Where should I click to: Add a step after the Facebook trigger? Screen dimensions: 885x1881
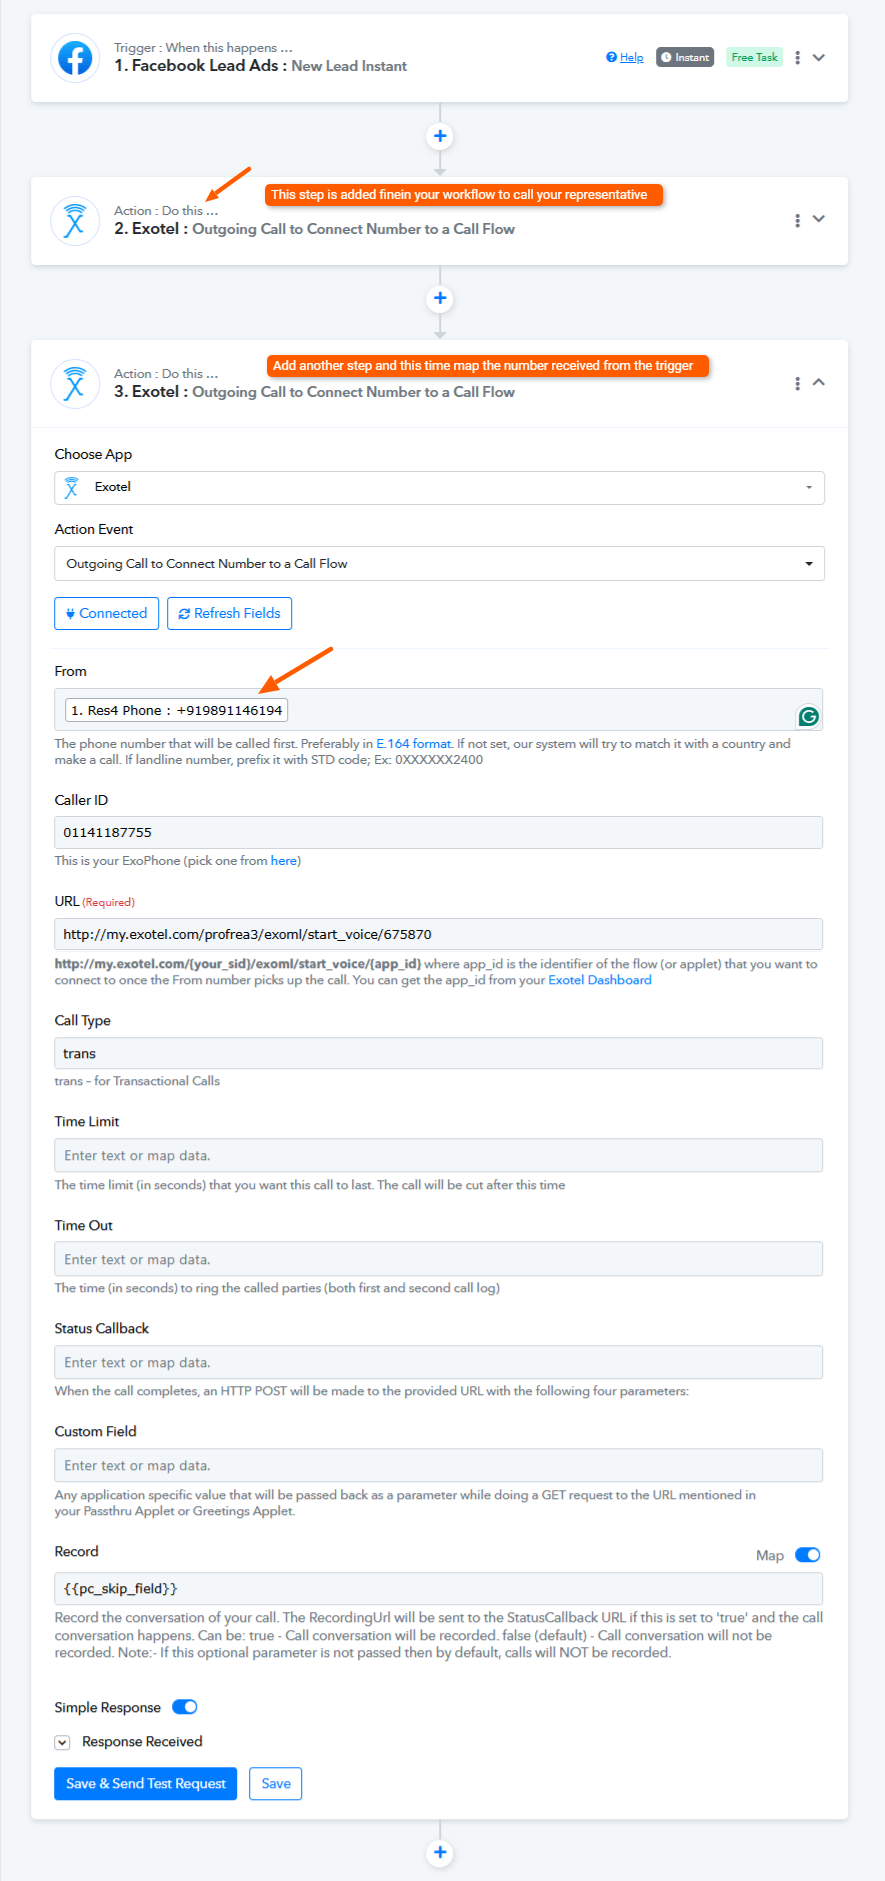click(440, 136)
